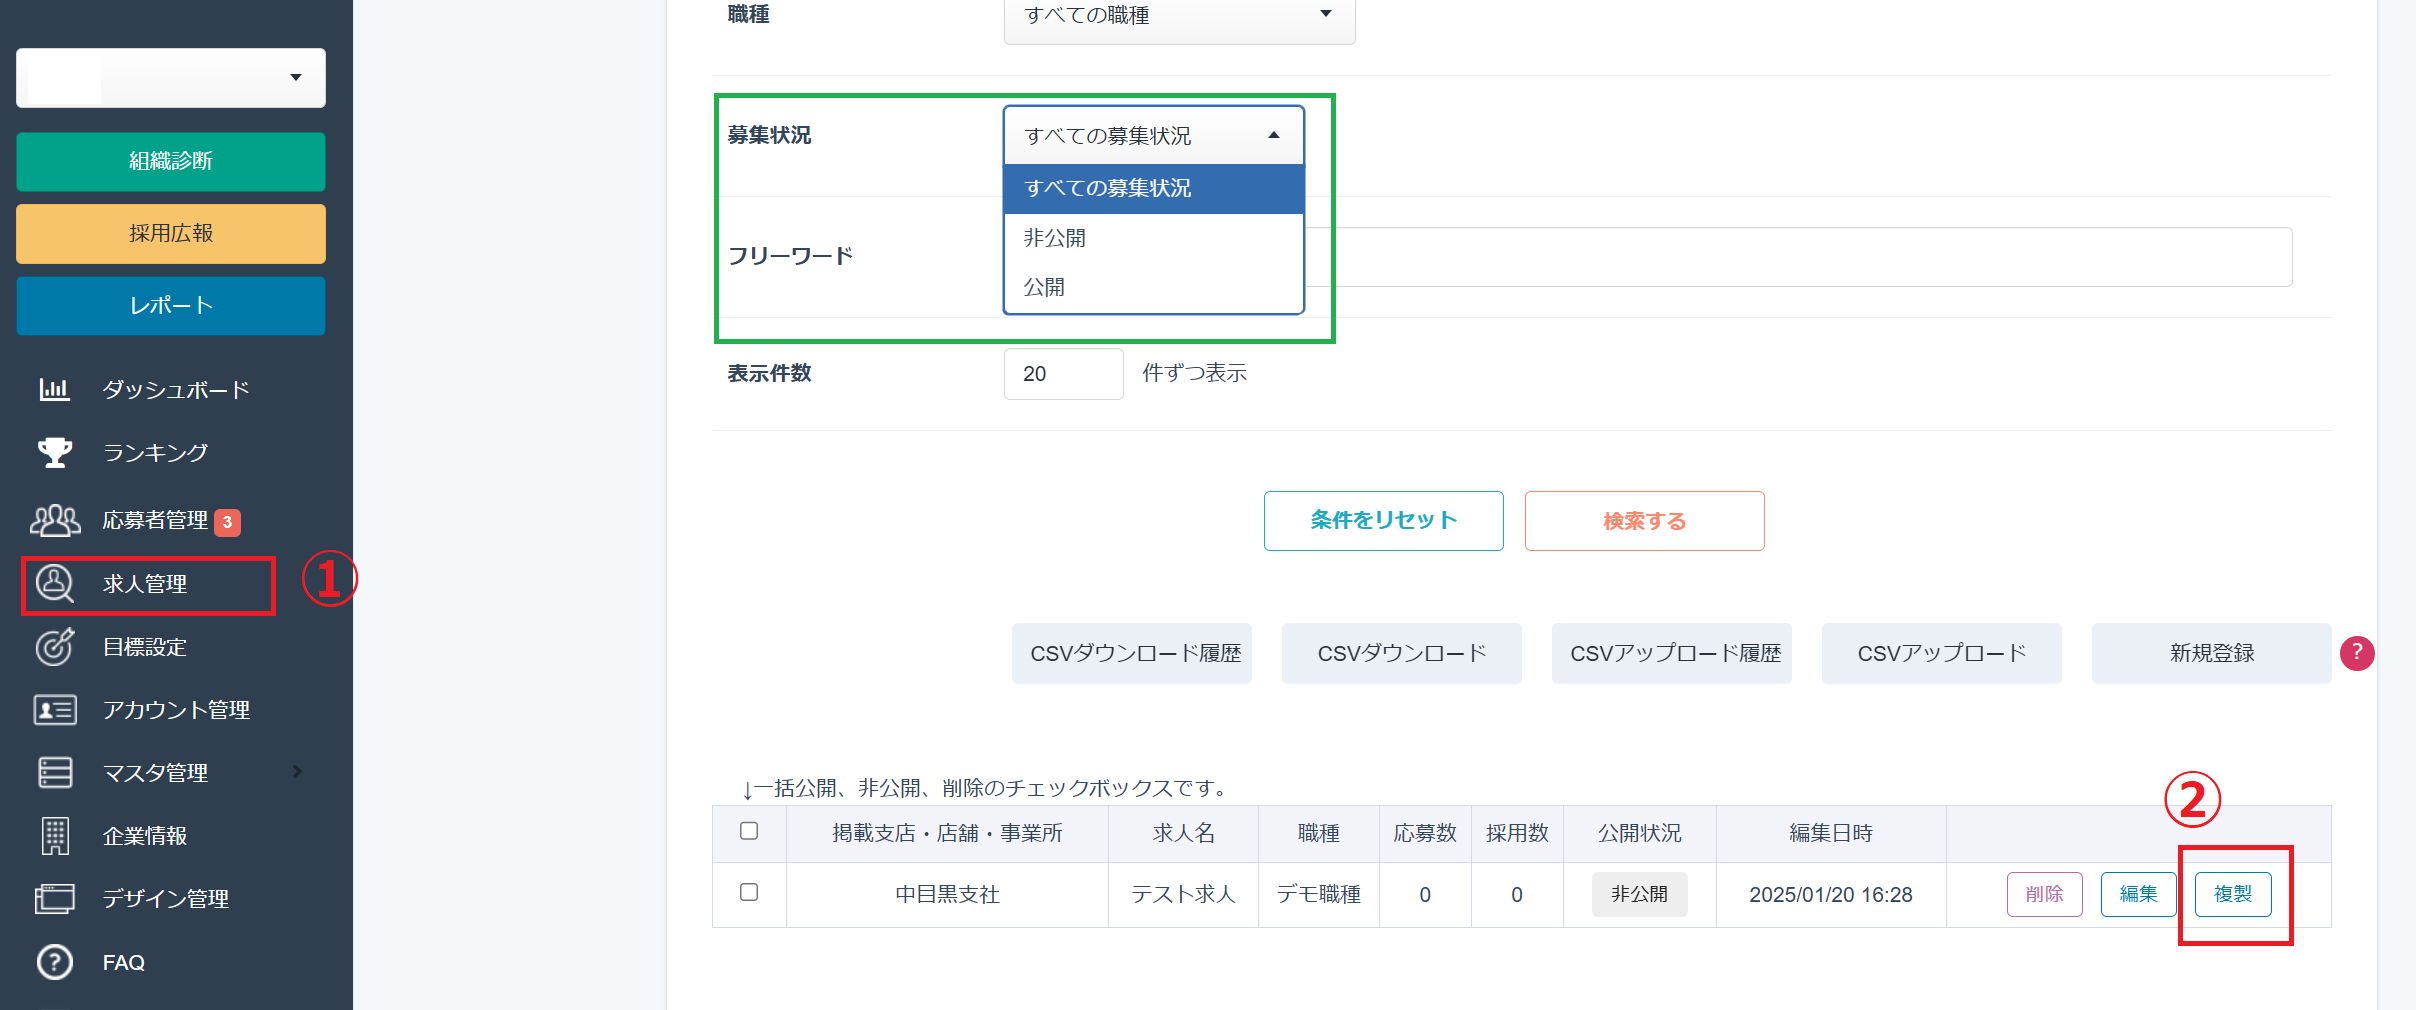Open the FAQ menu item
Screen dimensions: 2416x1010
tap(124, 962)
